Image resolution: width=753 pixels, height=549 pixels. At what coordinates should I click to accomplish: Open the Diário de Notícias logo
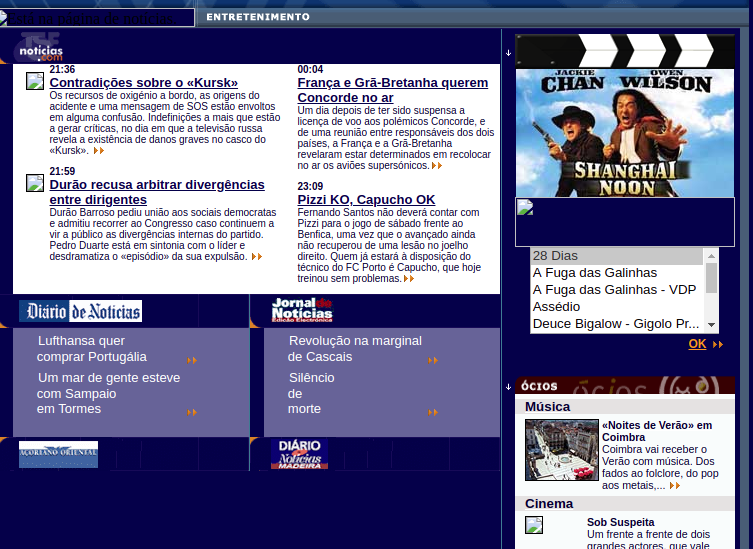point(80,311)
